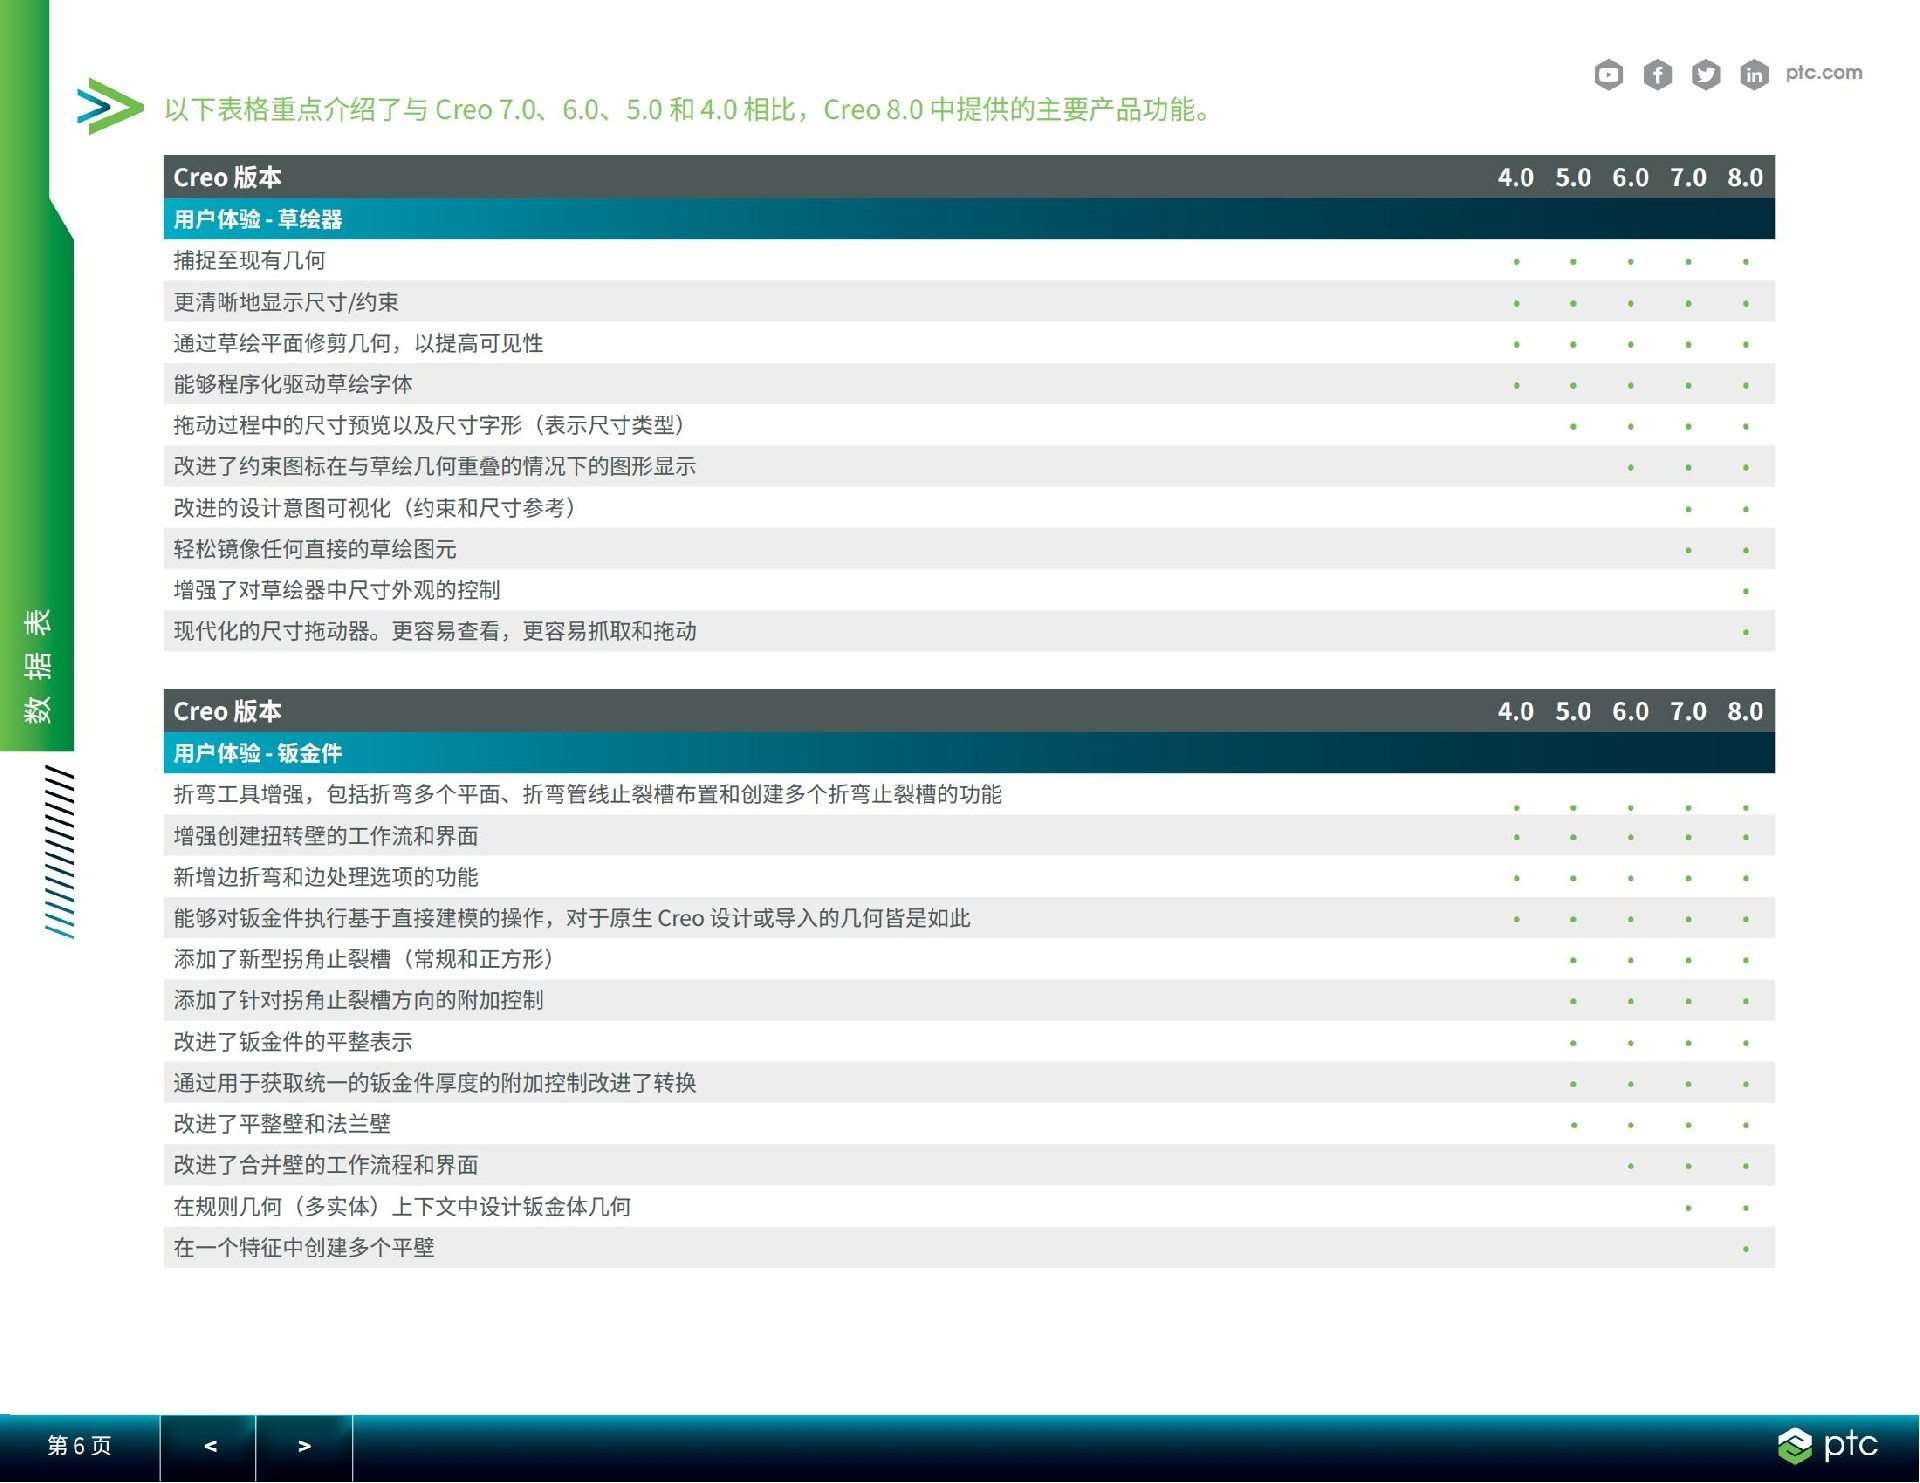Screen dimensions: 1920x1483
Task: Open the YouTube social icon
Action: (1608, 75)
